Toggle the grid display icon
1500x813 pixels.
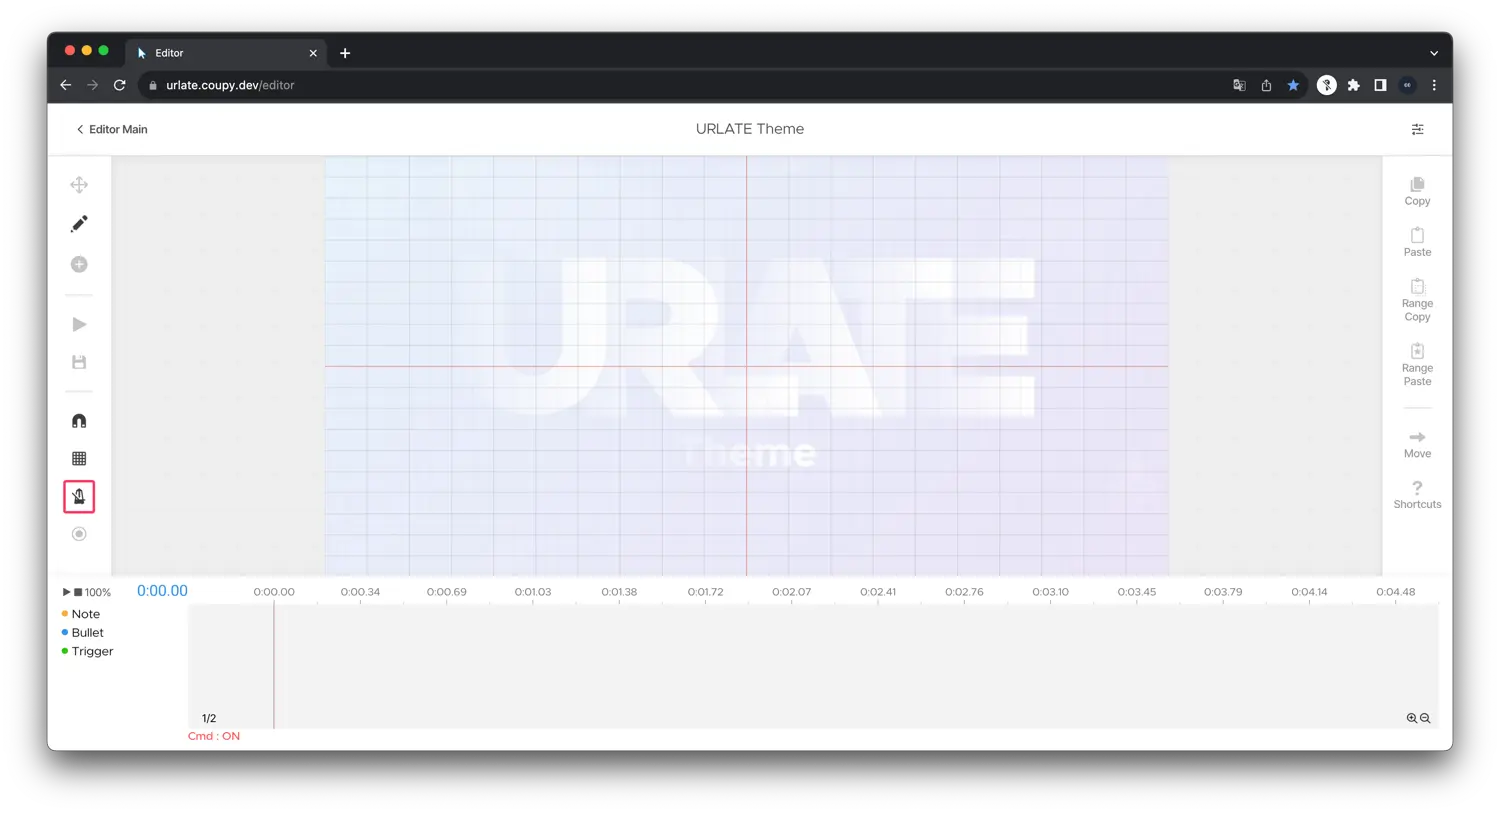79,459
